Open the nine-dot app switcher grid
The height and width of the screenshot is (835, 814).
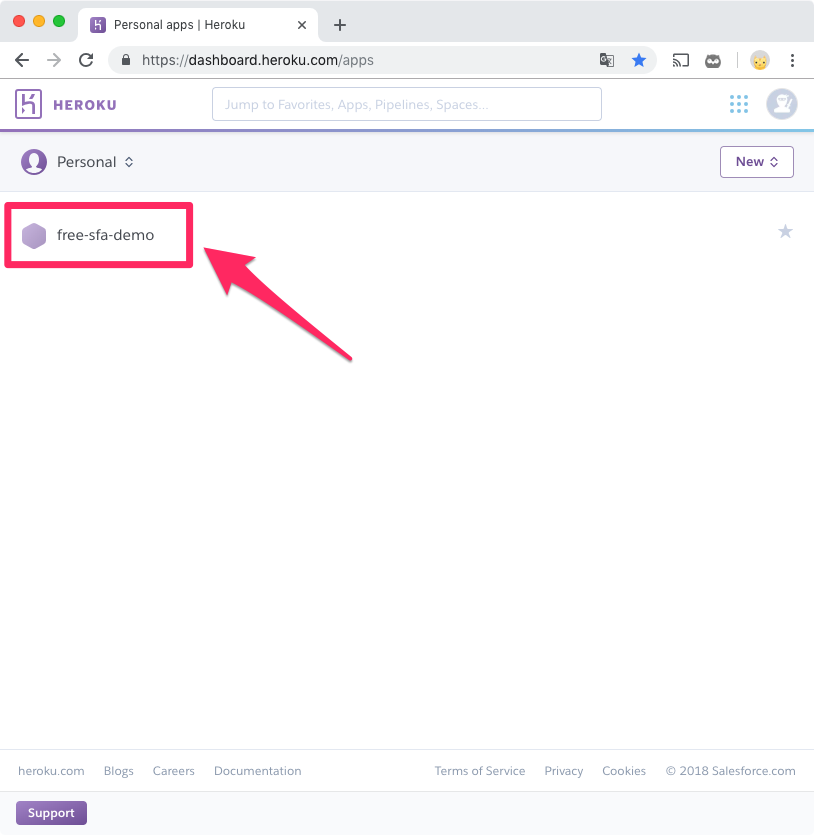point(739,104)
